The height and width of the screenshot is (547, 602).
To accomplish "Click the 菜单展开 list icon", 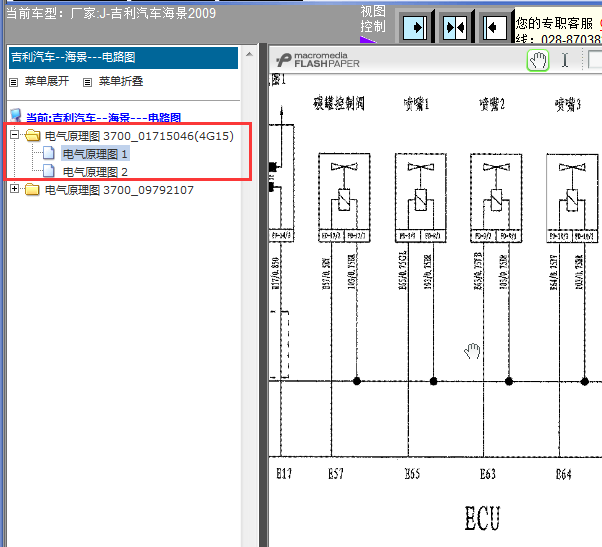I will tap(14, 82).
